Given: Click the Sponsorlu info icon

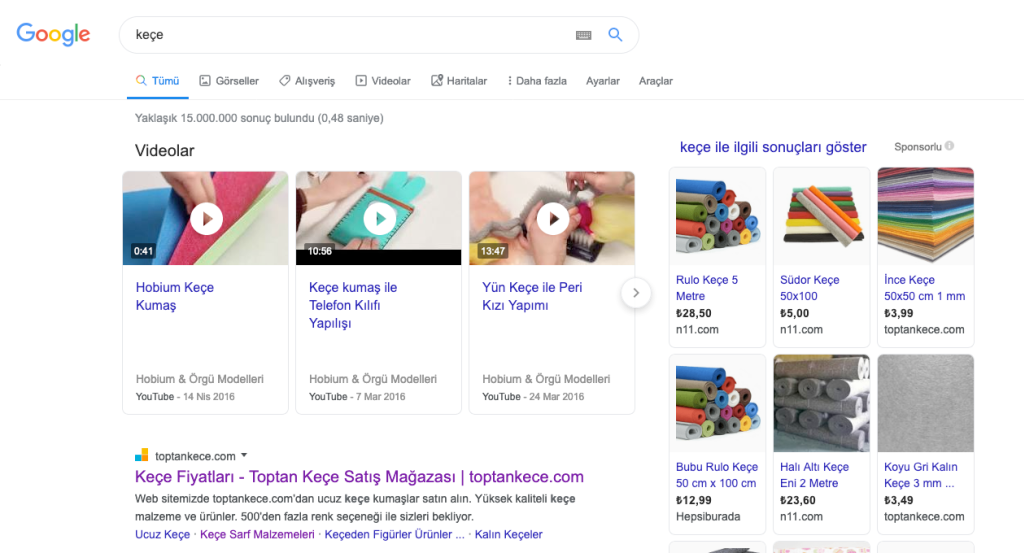Looking at the screenshot, I should (x=950, y=146).
